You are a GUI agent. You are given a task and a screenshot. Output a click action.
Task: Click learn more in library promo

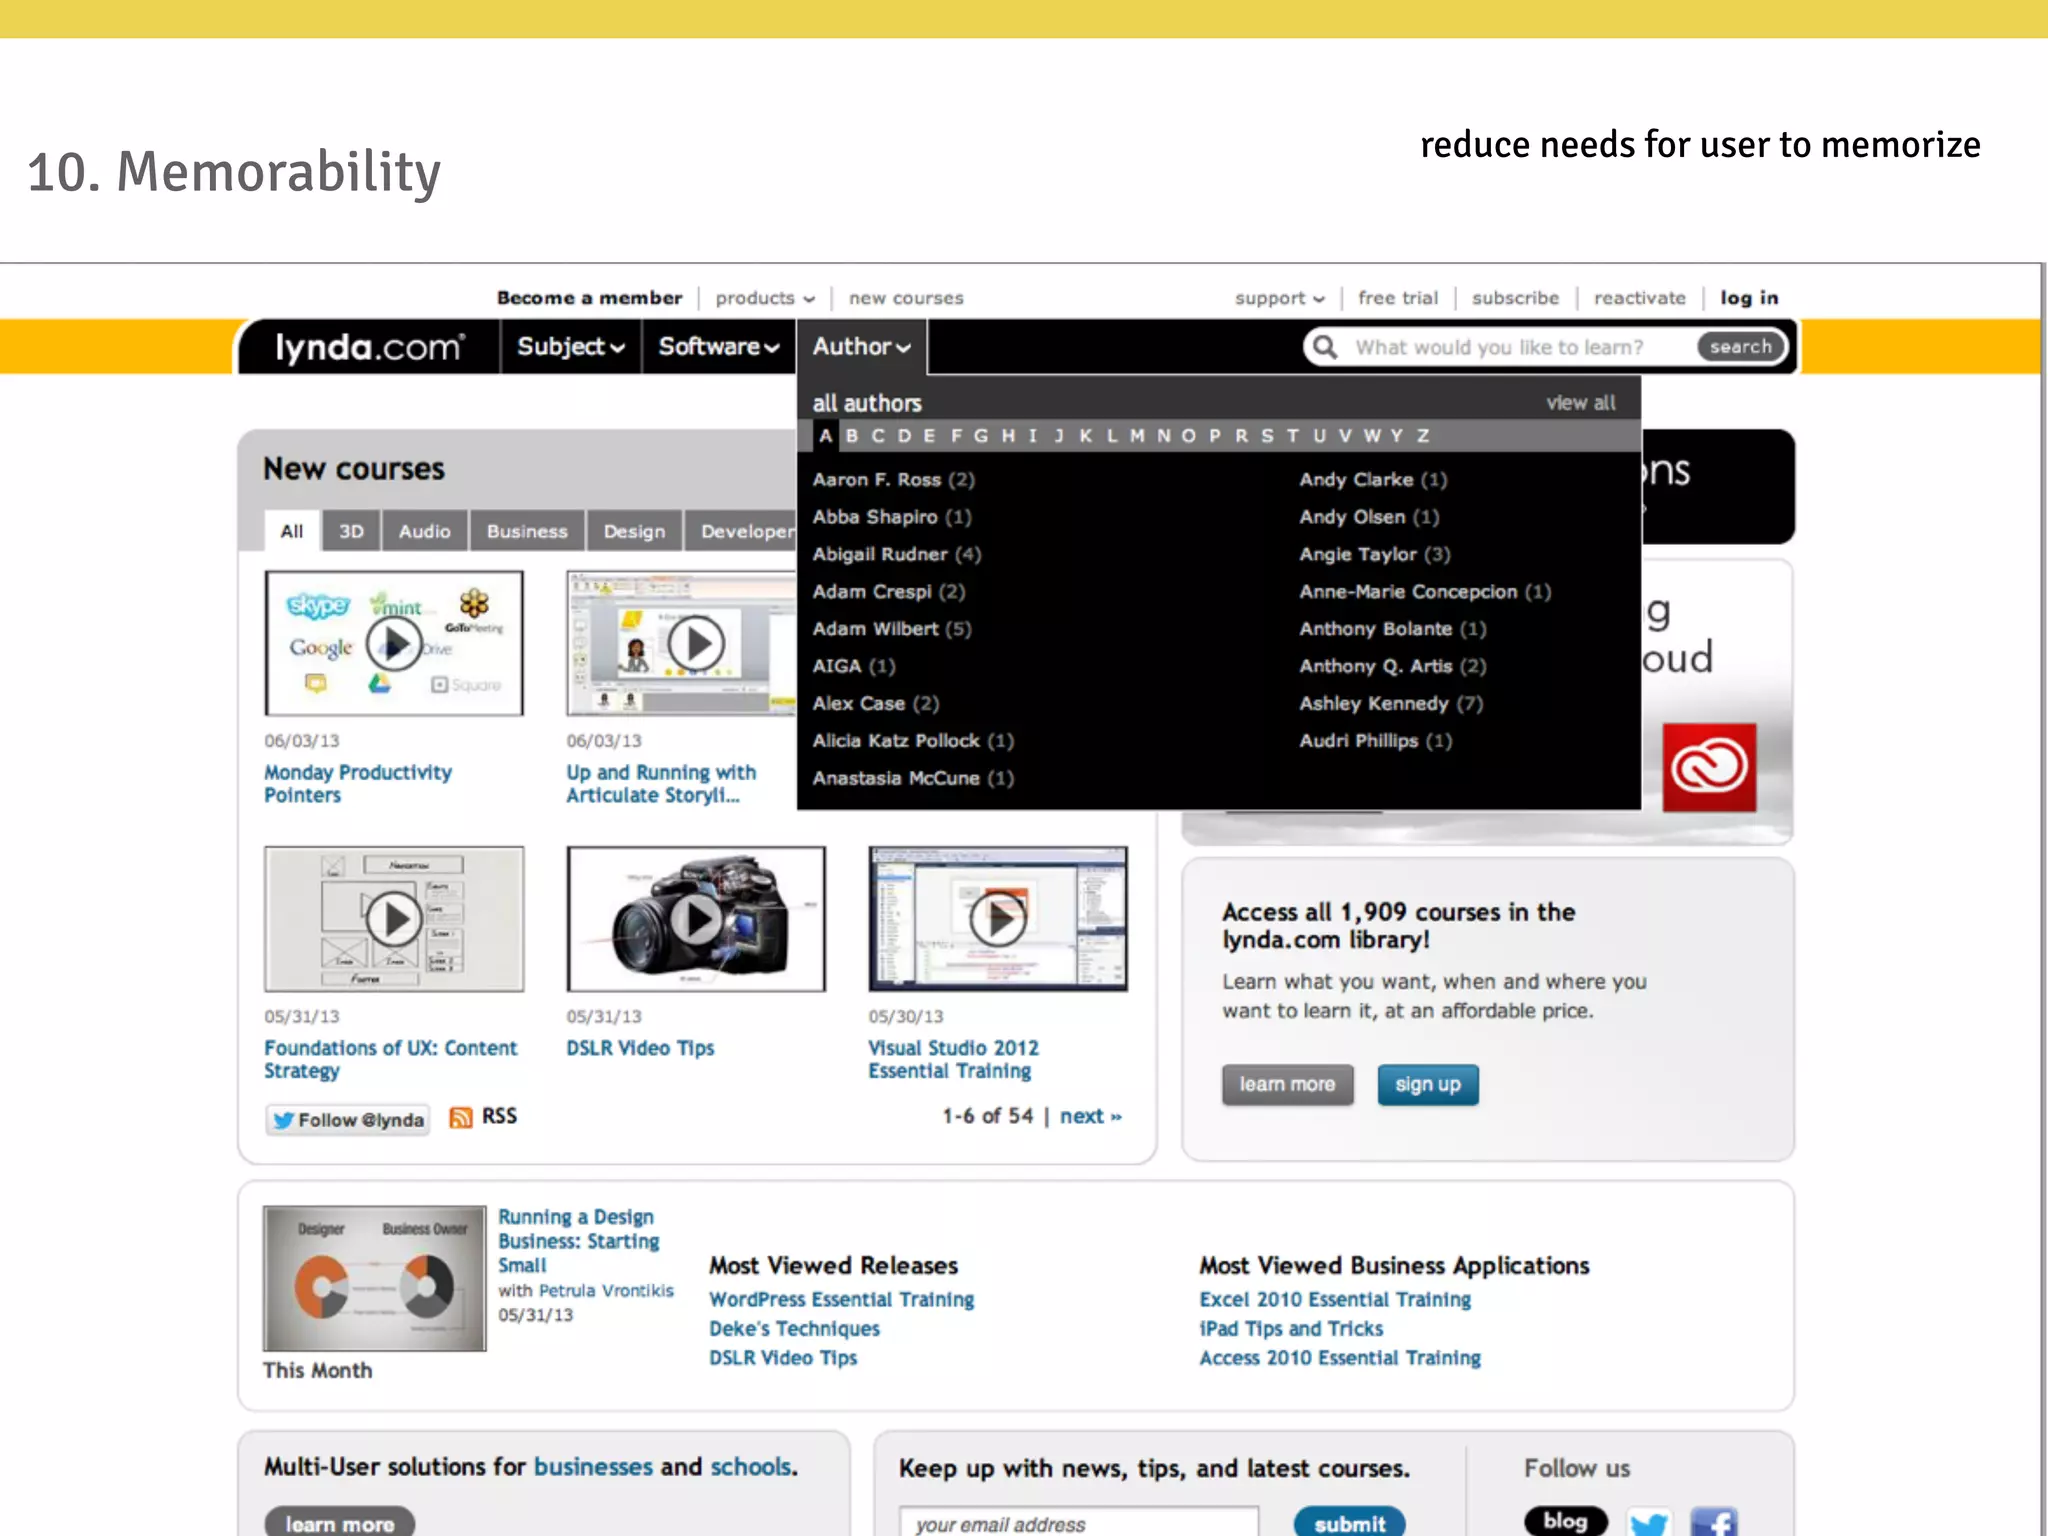(1287, 1085)
